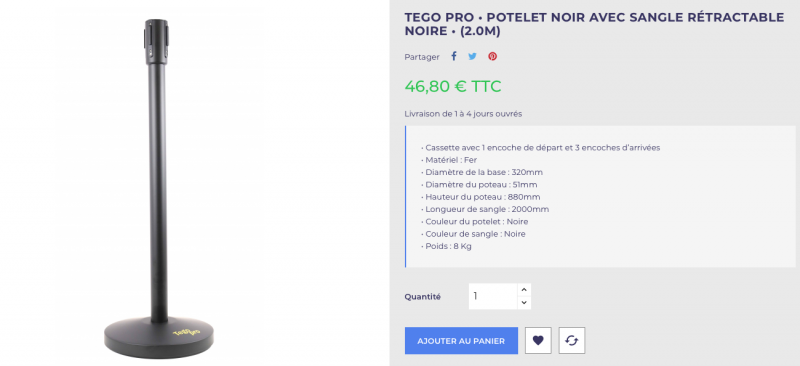Click the Livraison de 1 à 4 jours text
This screenshot has height=366, width=800.
coord(463,114)
